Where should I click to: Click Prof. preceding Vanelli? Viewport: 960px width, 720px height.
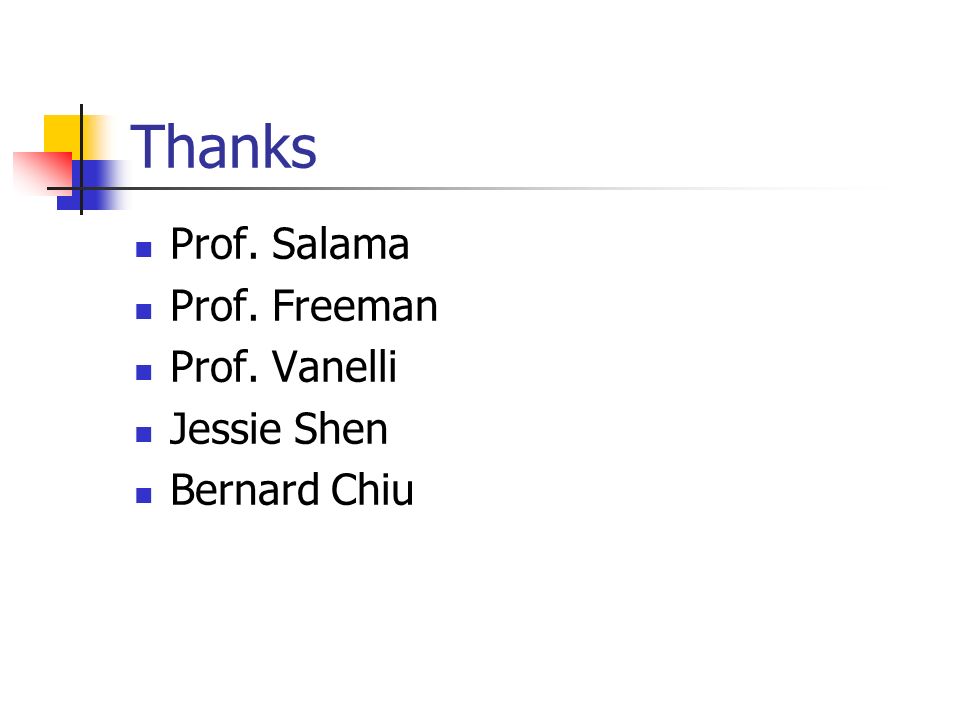(214, 367)
